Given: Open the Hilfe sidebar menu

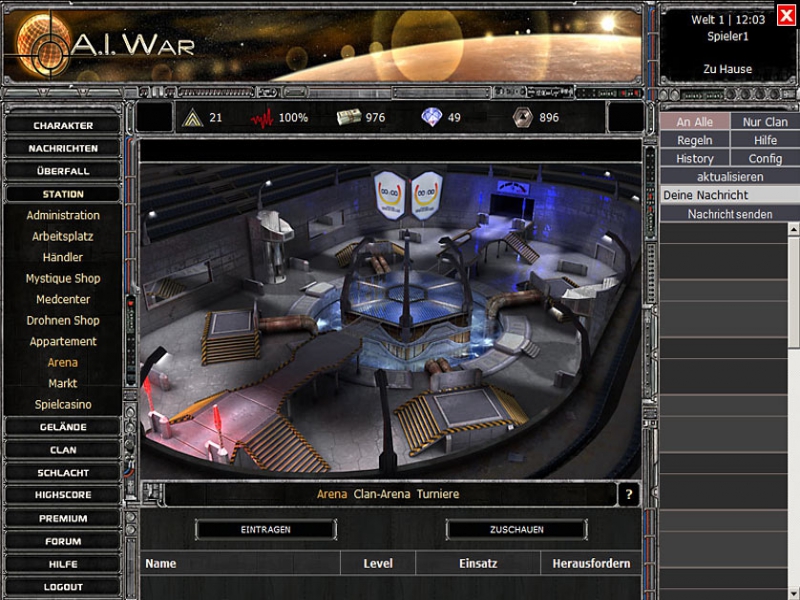Looking at the screenshot, I should tap(63, 564).
